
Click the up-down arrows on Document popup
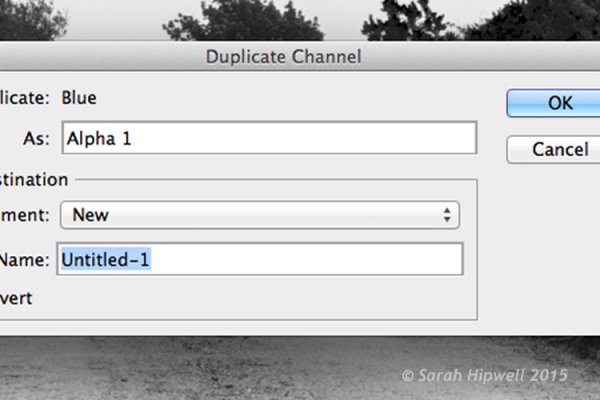[446, 214]
